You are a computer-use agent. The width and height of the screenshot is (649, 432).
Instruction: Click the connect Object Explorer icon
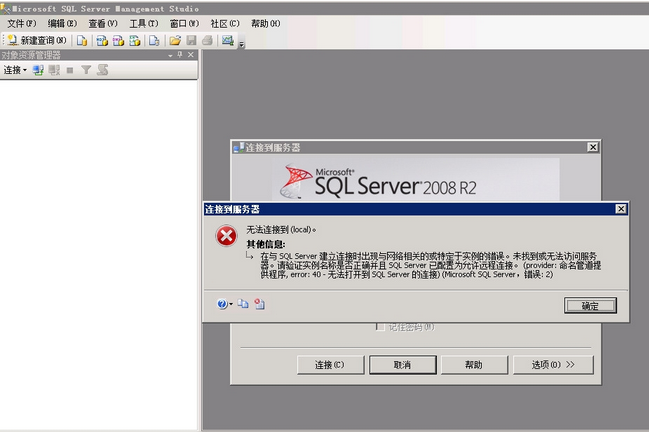pos(38,70)
